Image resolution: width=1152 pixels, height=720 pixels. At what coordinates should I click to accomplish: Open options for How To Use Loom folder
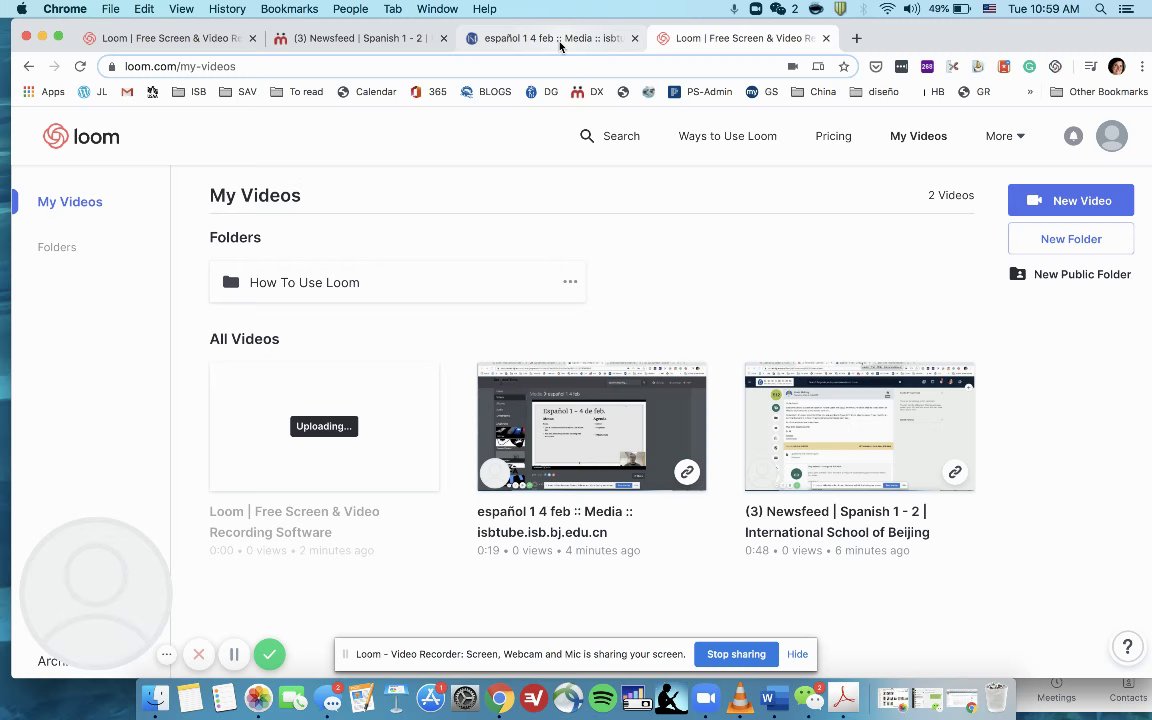pyautogui.click(x=570, y=281)
